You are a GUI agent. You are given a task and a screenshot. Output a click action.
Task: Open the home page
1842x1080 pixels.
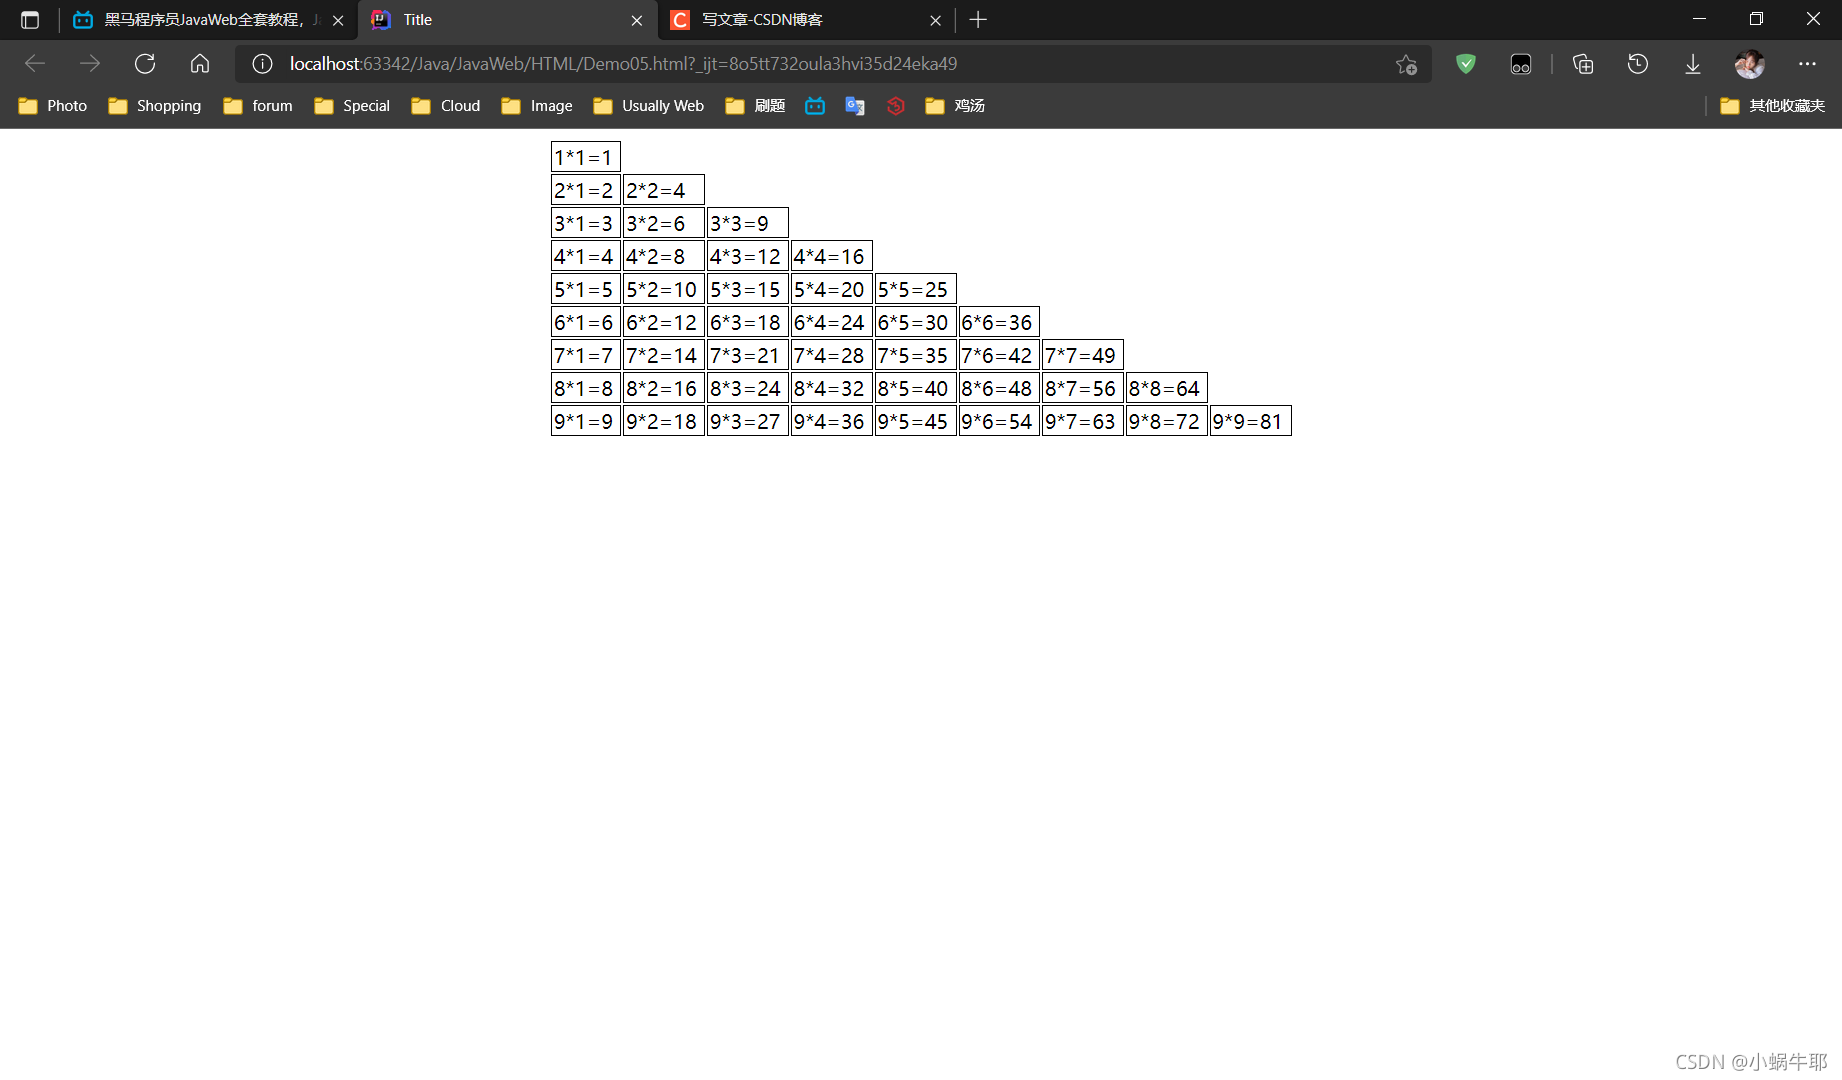click(x=200, y=64)
